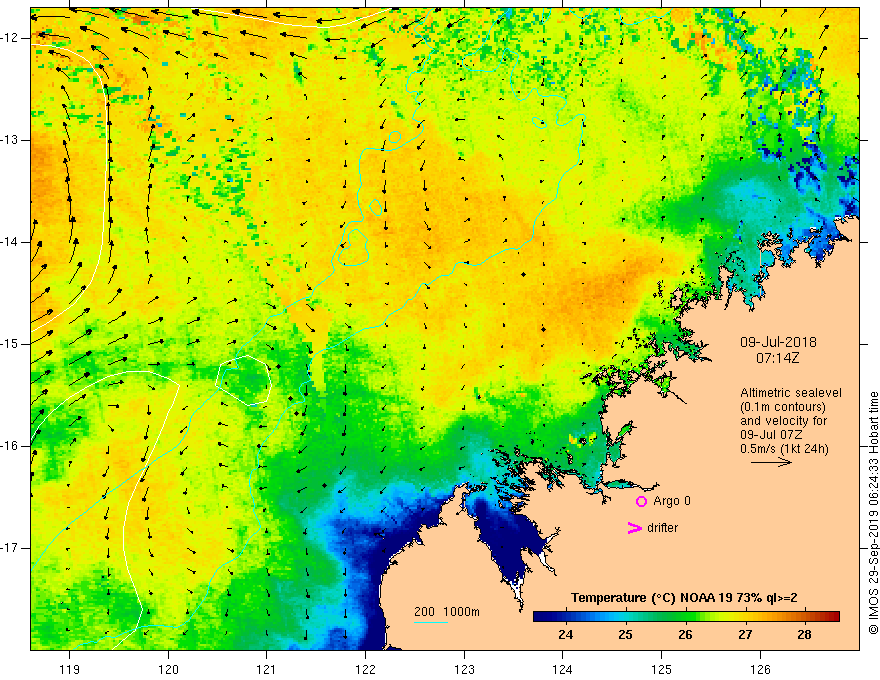This screenshot has height=680, width=880.
Task: Click longitude axis label '120'
Action: coord(168,669)
